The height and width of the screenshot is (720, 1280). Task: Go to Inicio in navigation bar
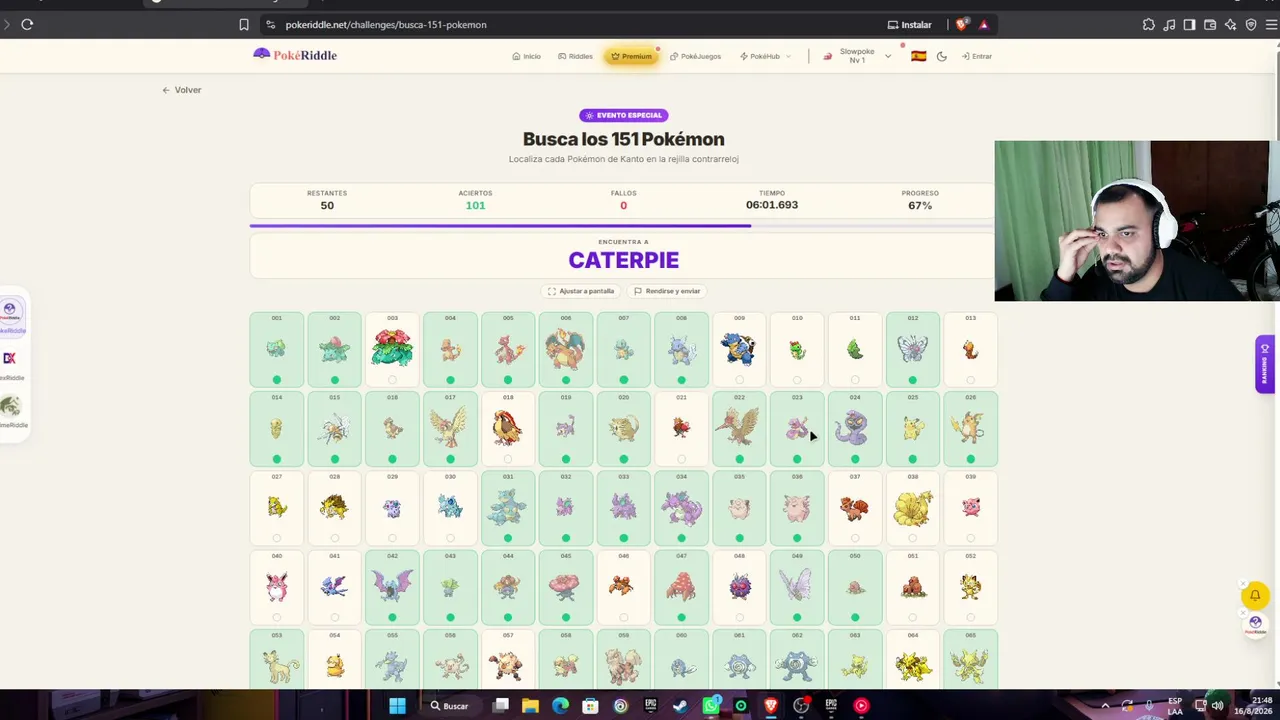tap(526, 56)
